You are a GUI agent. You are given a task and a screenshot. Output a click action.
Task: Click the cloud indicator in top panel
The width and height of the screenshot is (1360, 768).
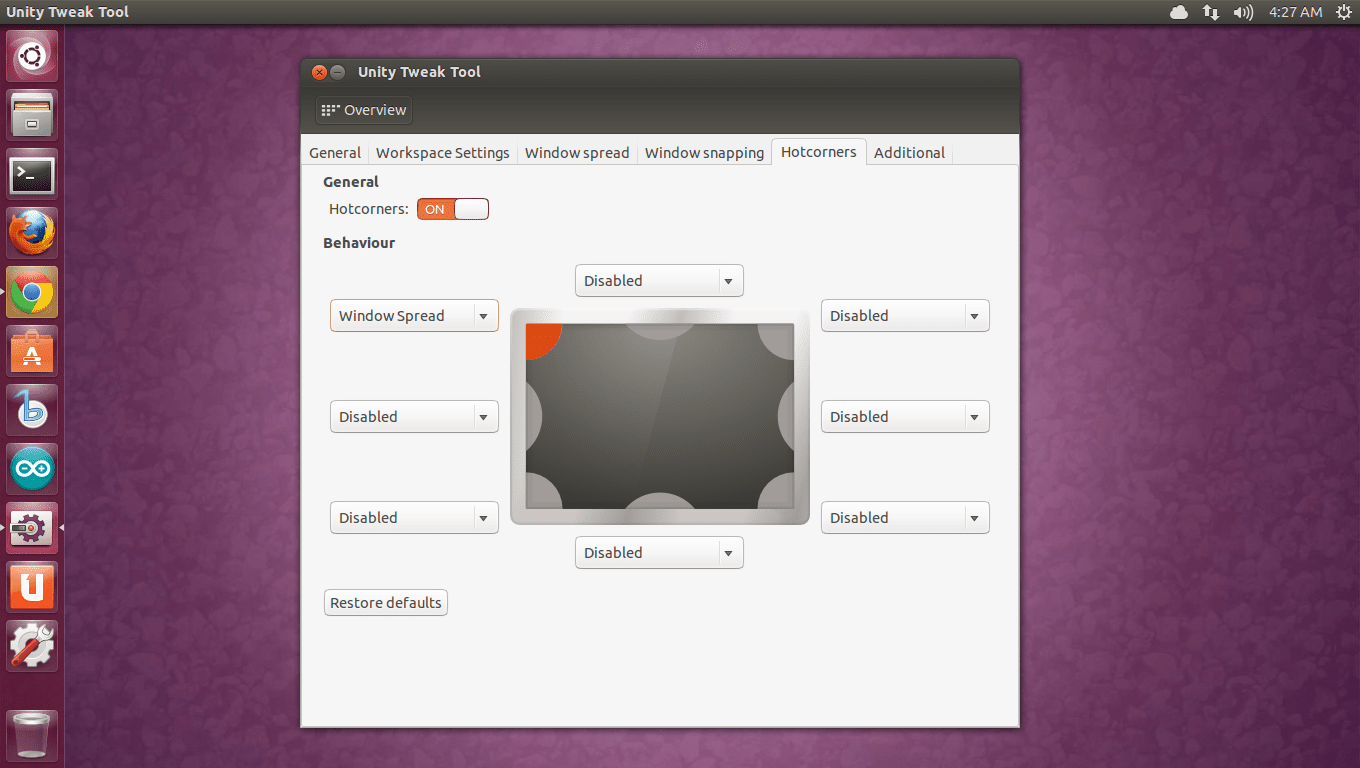1179,12
